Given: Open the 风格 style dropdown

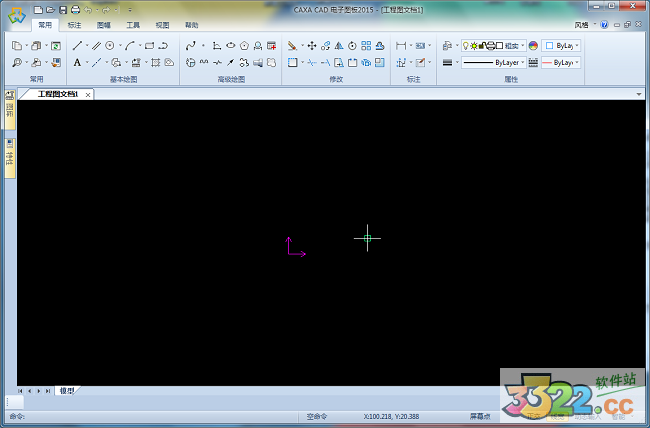Looking at the screenshot, I should [584, 23].
